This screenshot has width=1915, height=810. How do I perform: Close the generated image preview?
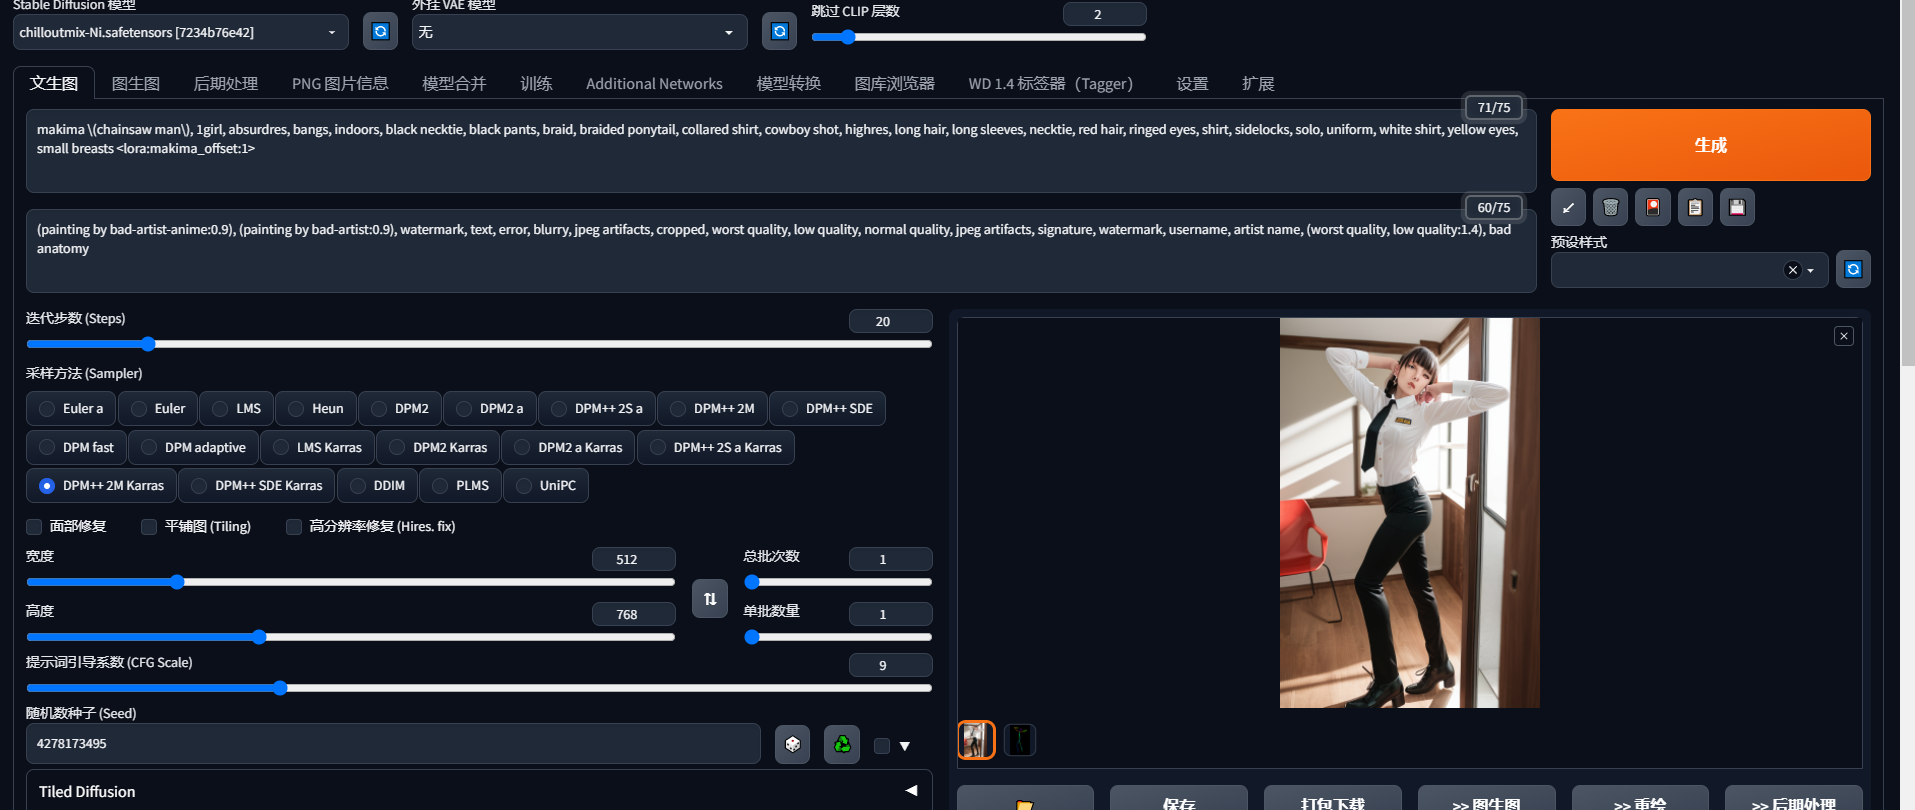(1844, 336)
